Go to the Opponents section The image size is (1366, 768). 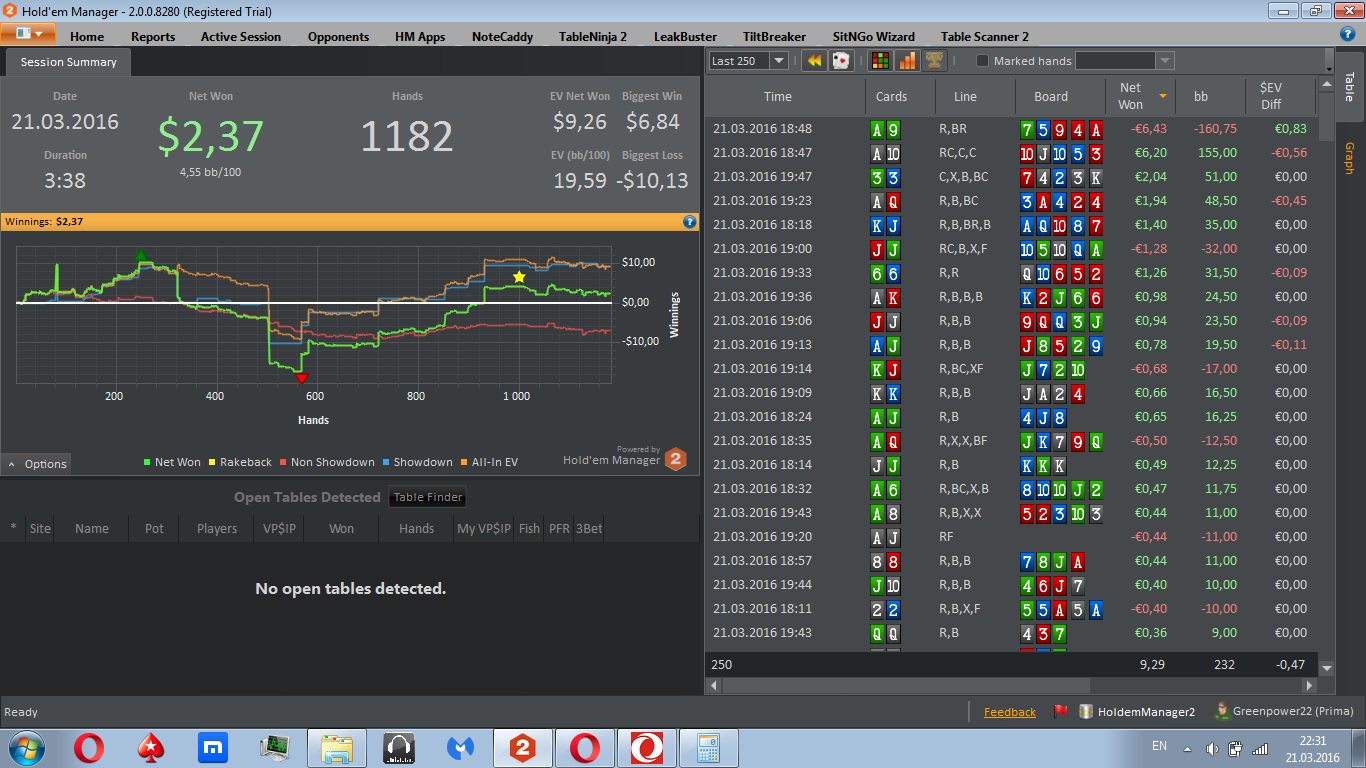(338, 37)
